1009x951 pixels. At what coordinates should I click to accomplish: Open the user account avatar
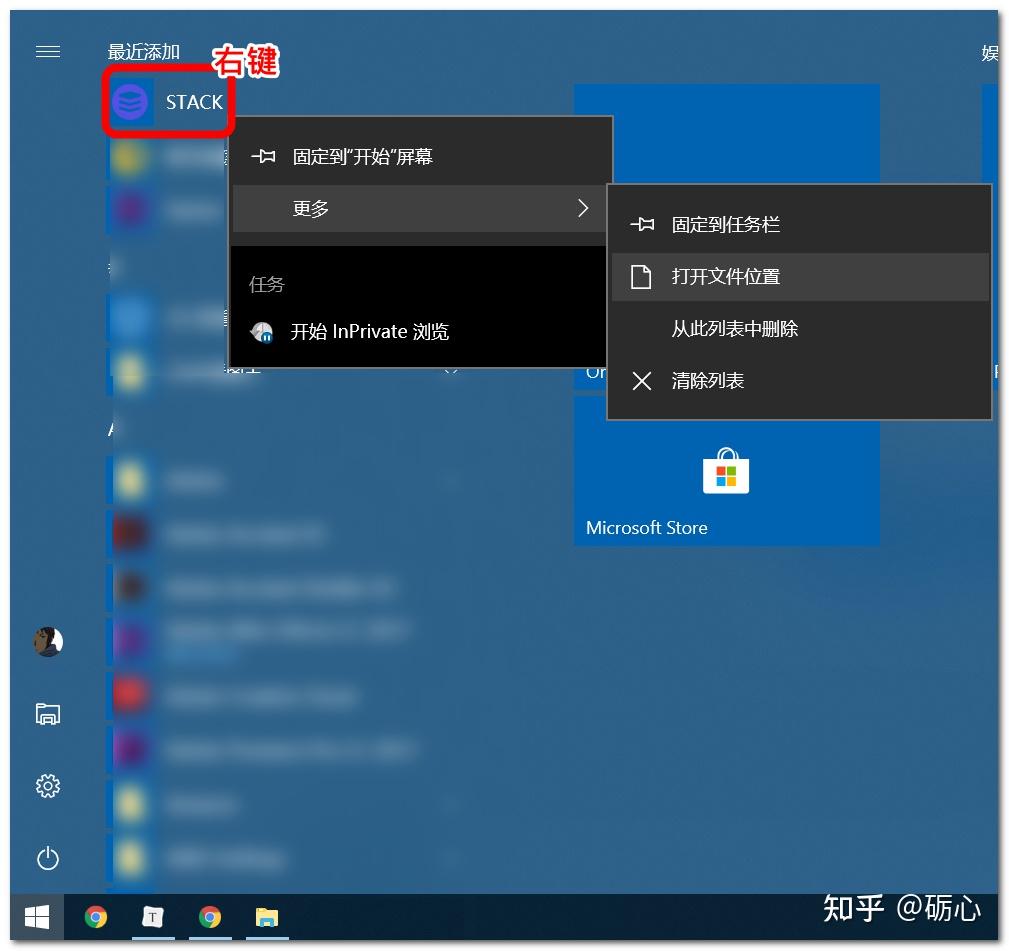click(48, 642)
